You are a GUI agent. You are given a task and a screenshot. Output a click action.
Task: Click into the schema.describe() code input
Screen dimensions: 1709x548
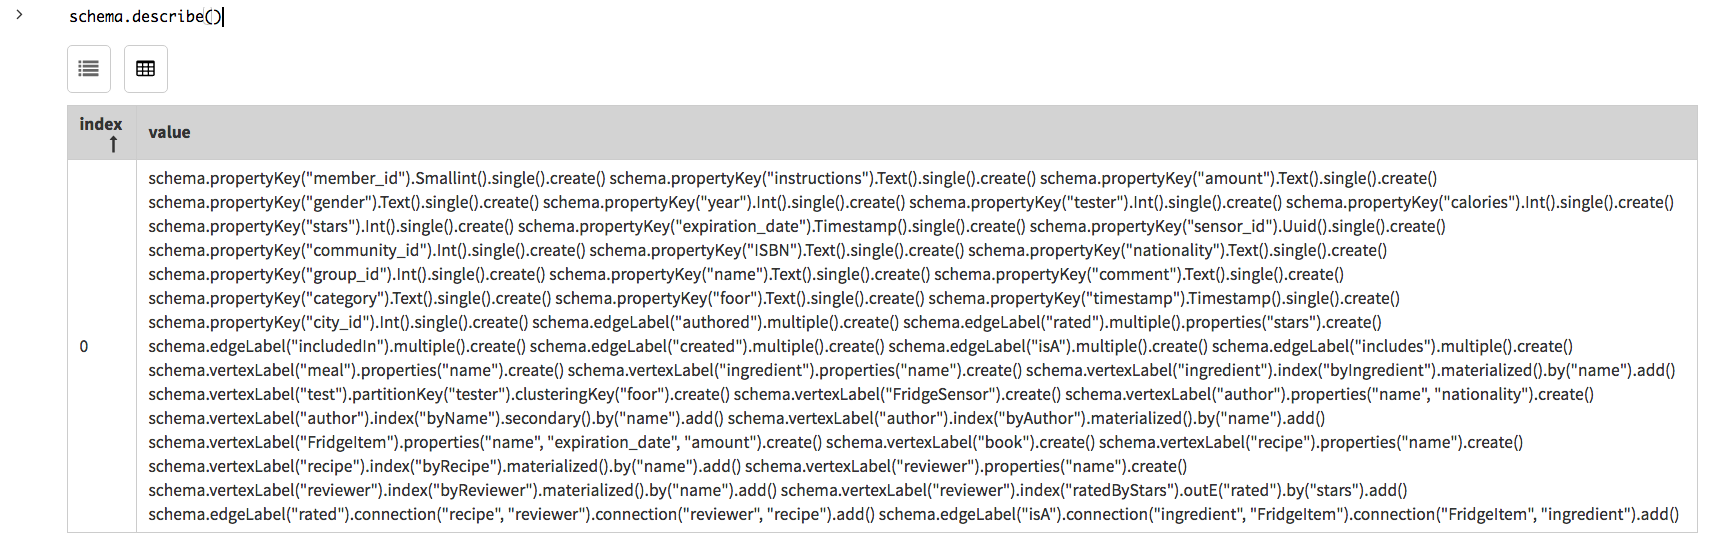146,17
